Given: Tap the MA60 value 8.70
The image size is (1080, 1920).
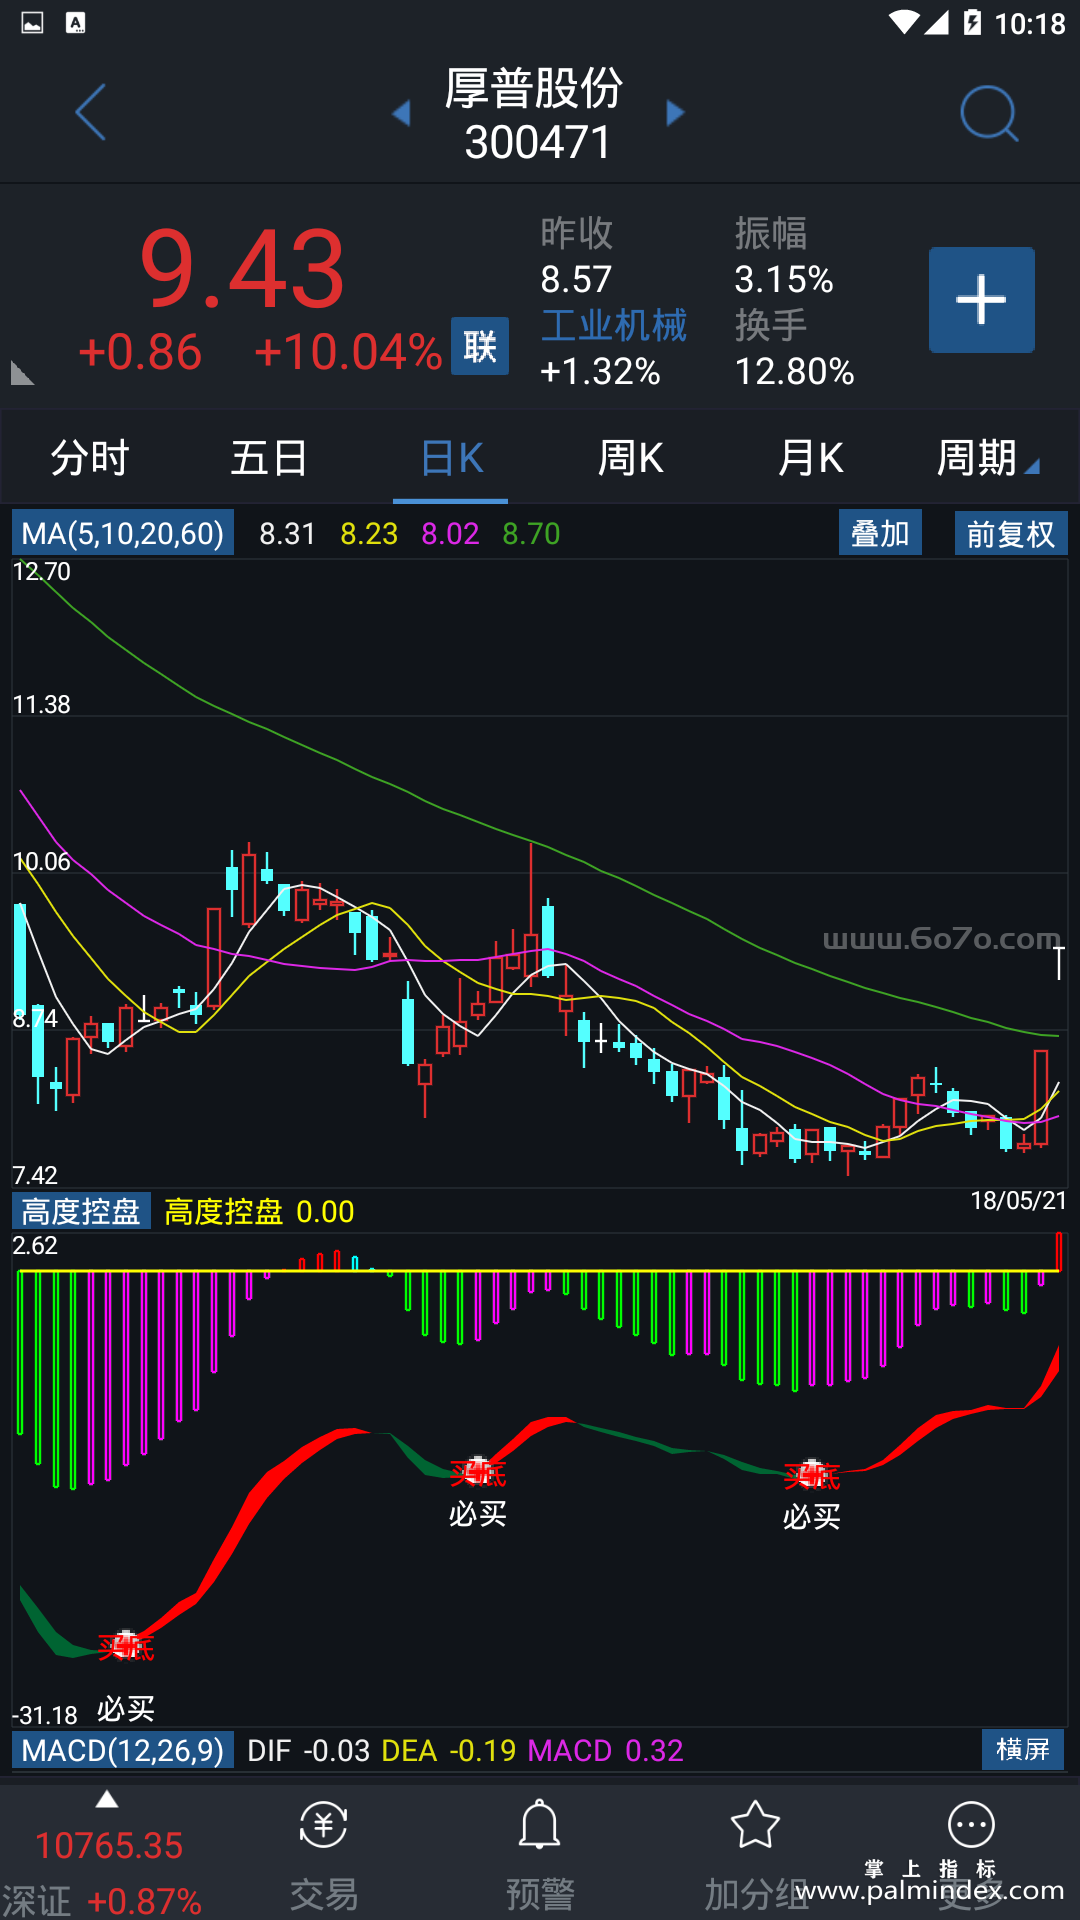Looking at the screenshot, I should tap(531, 533).
